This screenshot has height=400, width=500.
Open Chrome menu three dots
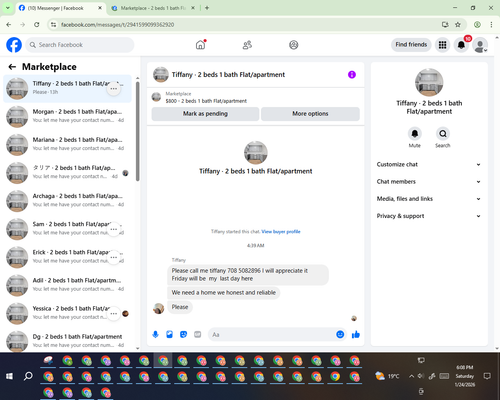click(491, 25)
